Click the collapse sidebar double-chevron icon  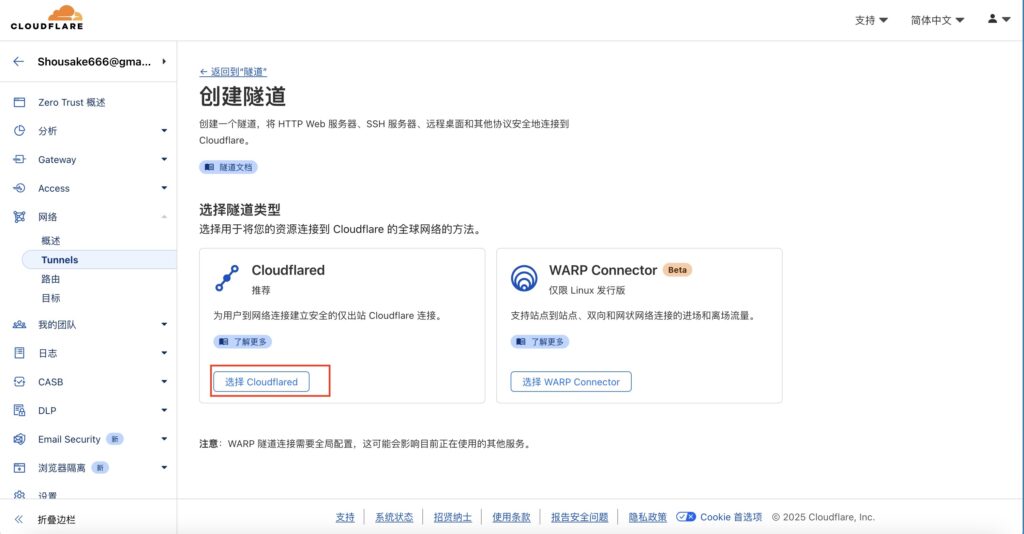coord(19,520)
